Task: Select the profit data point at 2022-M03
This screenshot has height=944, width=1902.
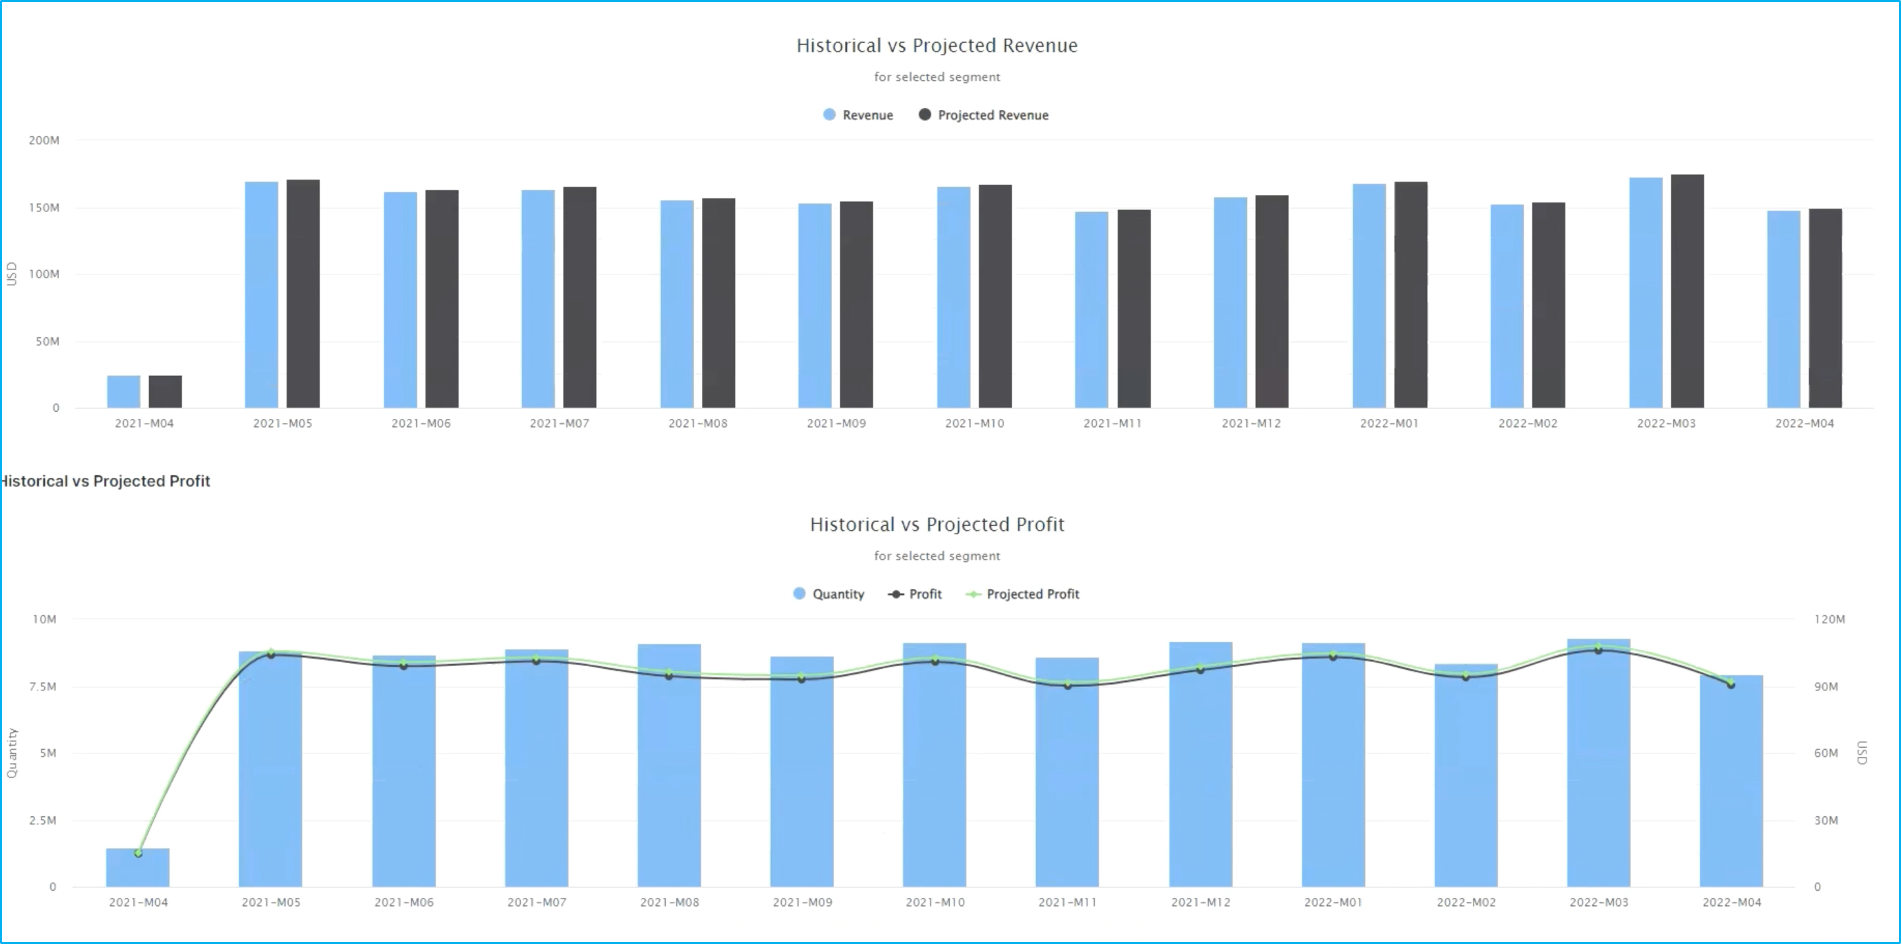Action: 1598,649
